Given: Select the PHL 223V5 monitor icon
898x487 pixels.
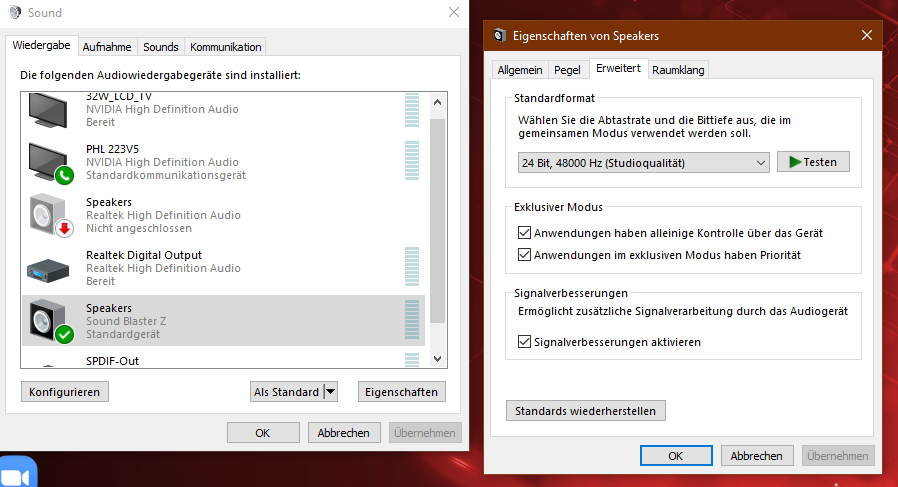Looking at the screenshot, I should tap(50, 163).
